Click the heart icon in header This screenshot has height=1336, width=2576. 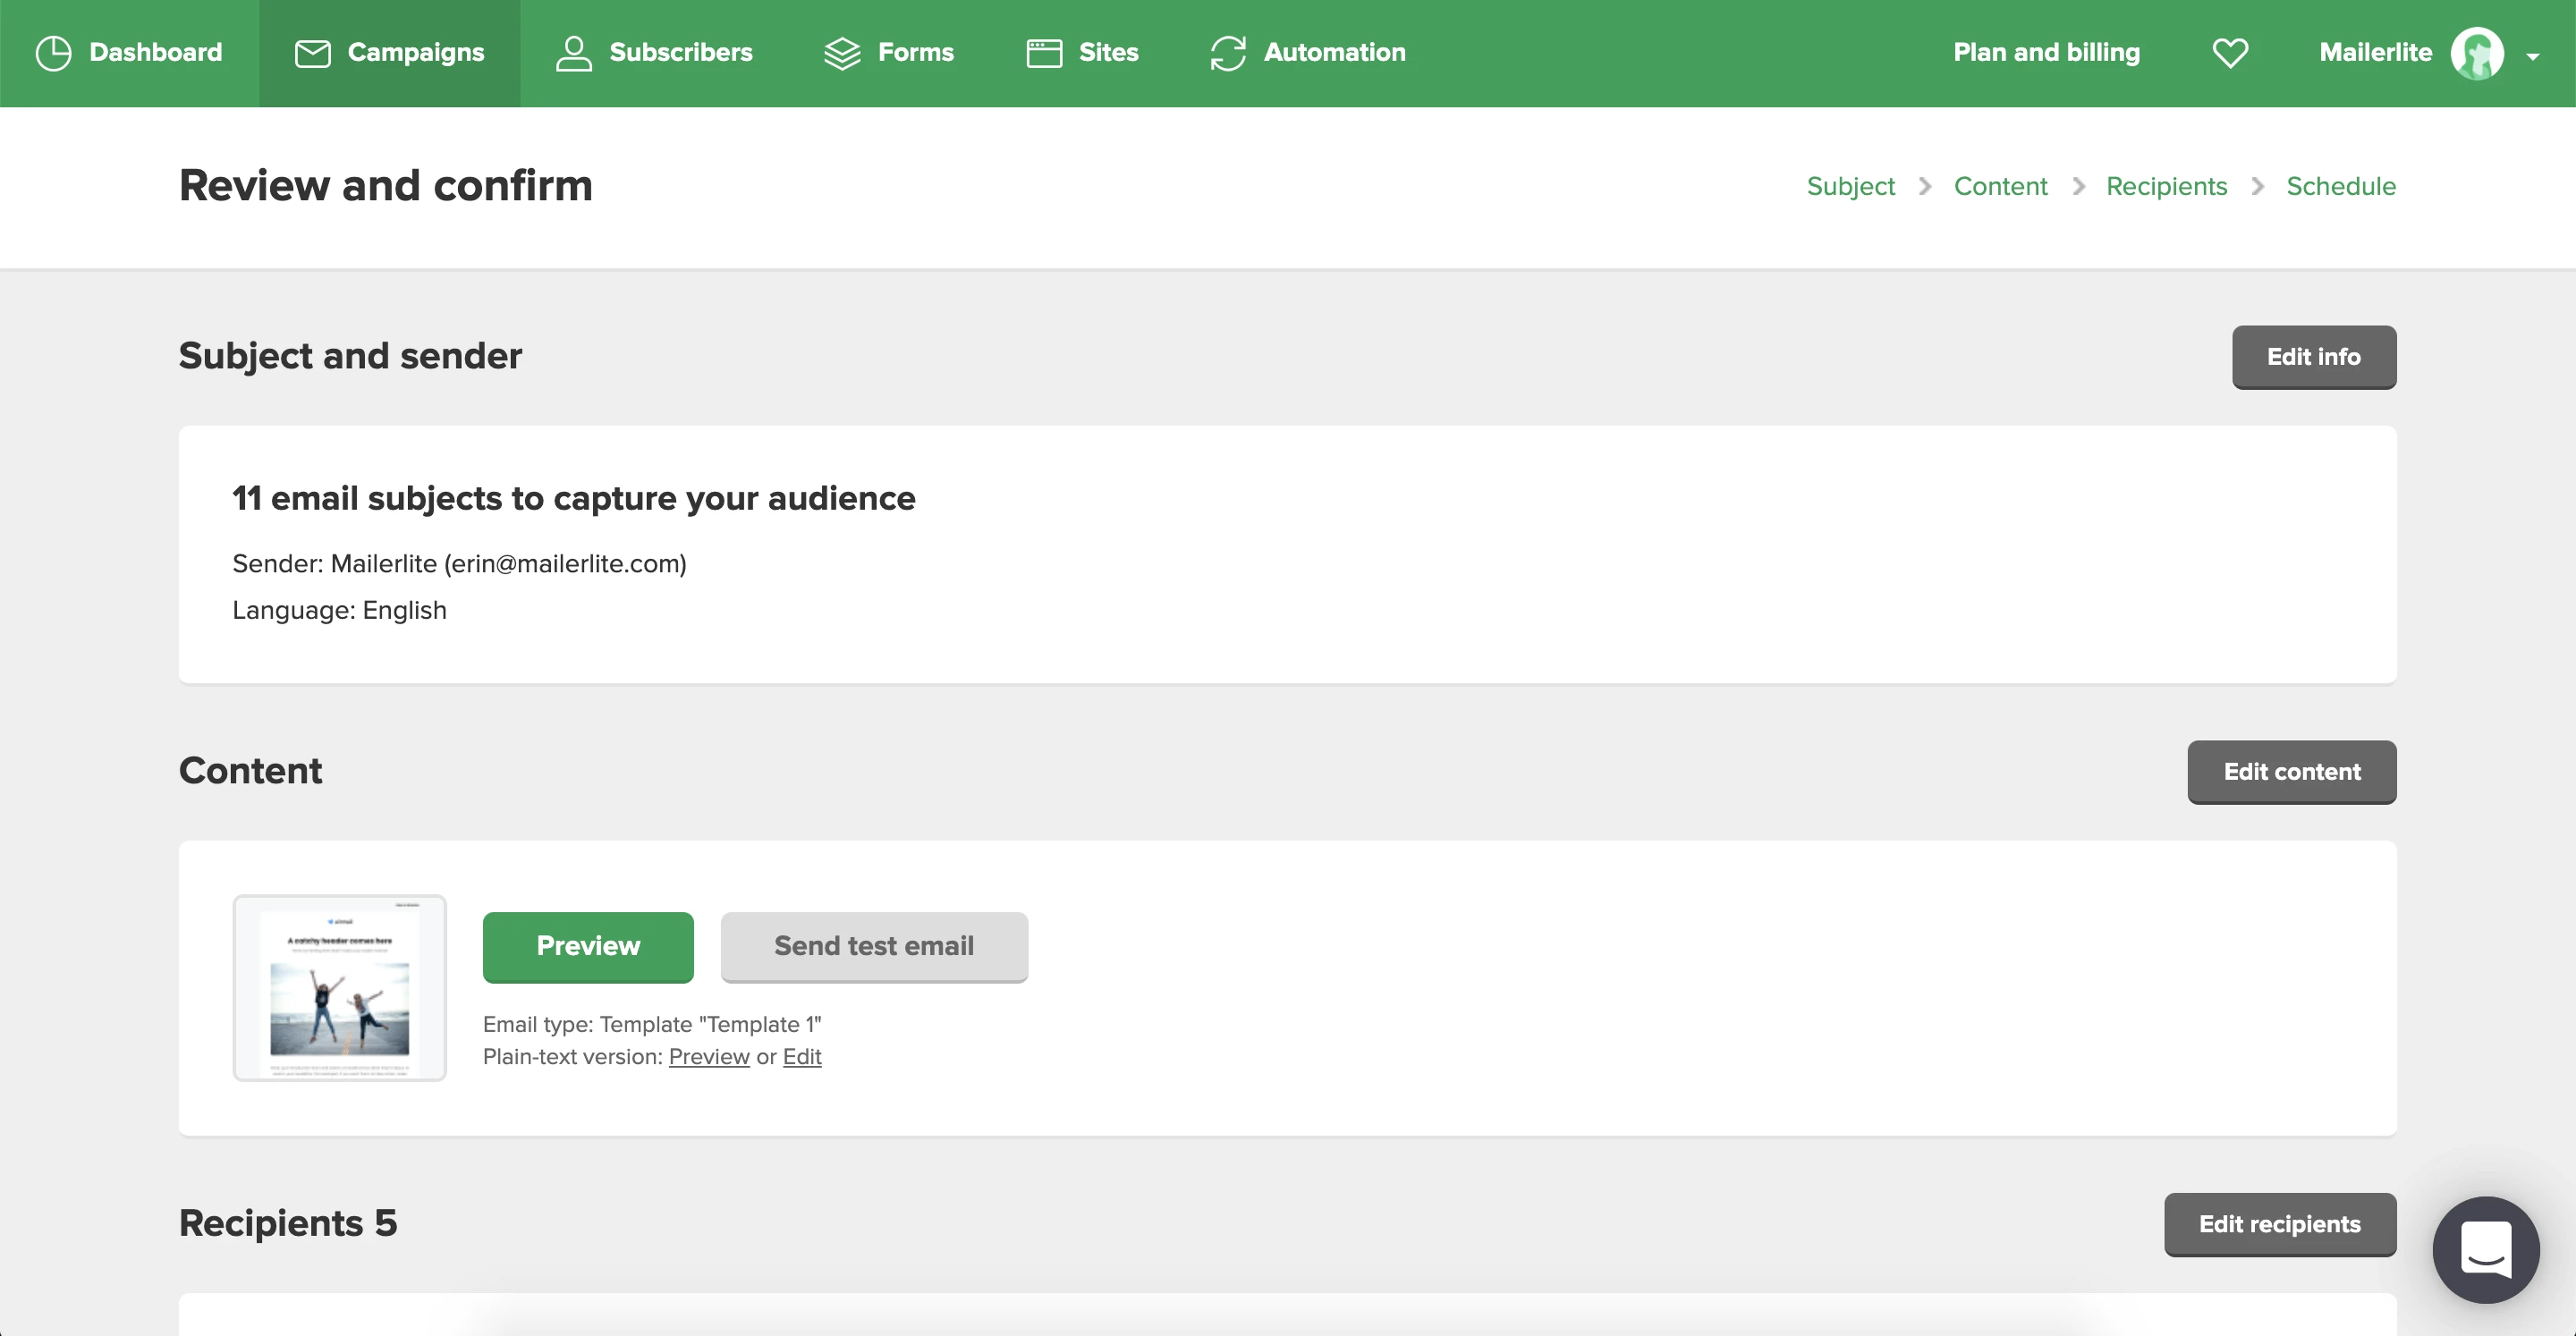2229,53
